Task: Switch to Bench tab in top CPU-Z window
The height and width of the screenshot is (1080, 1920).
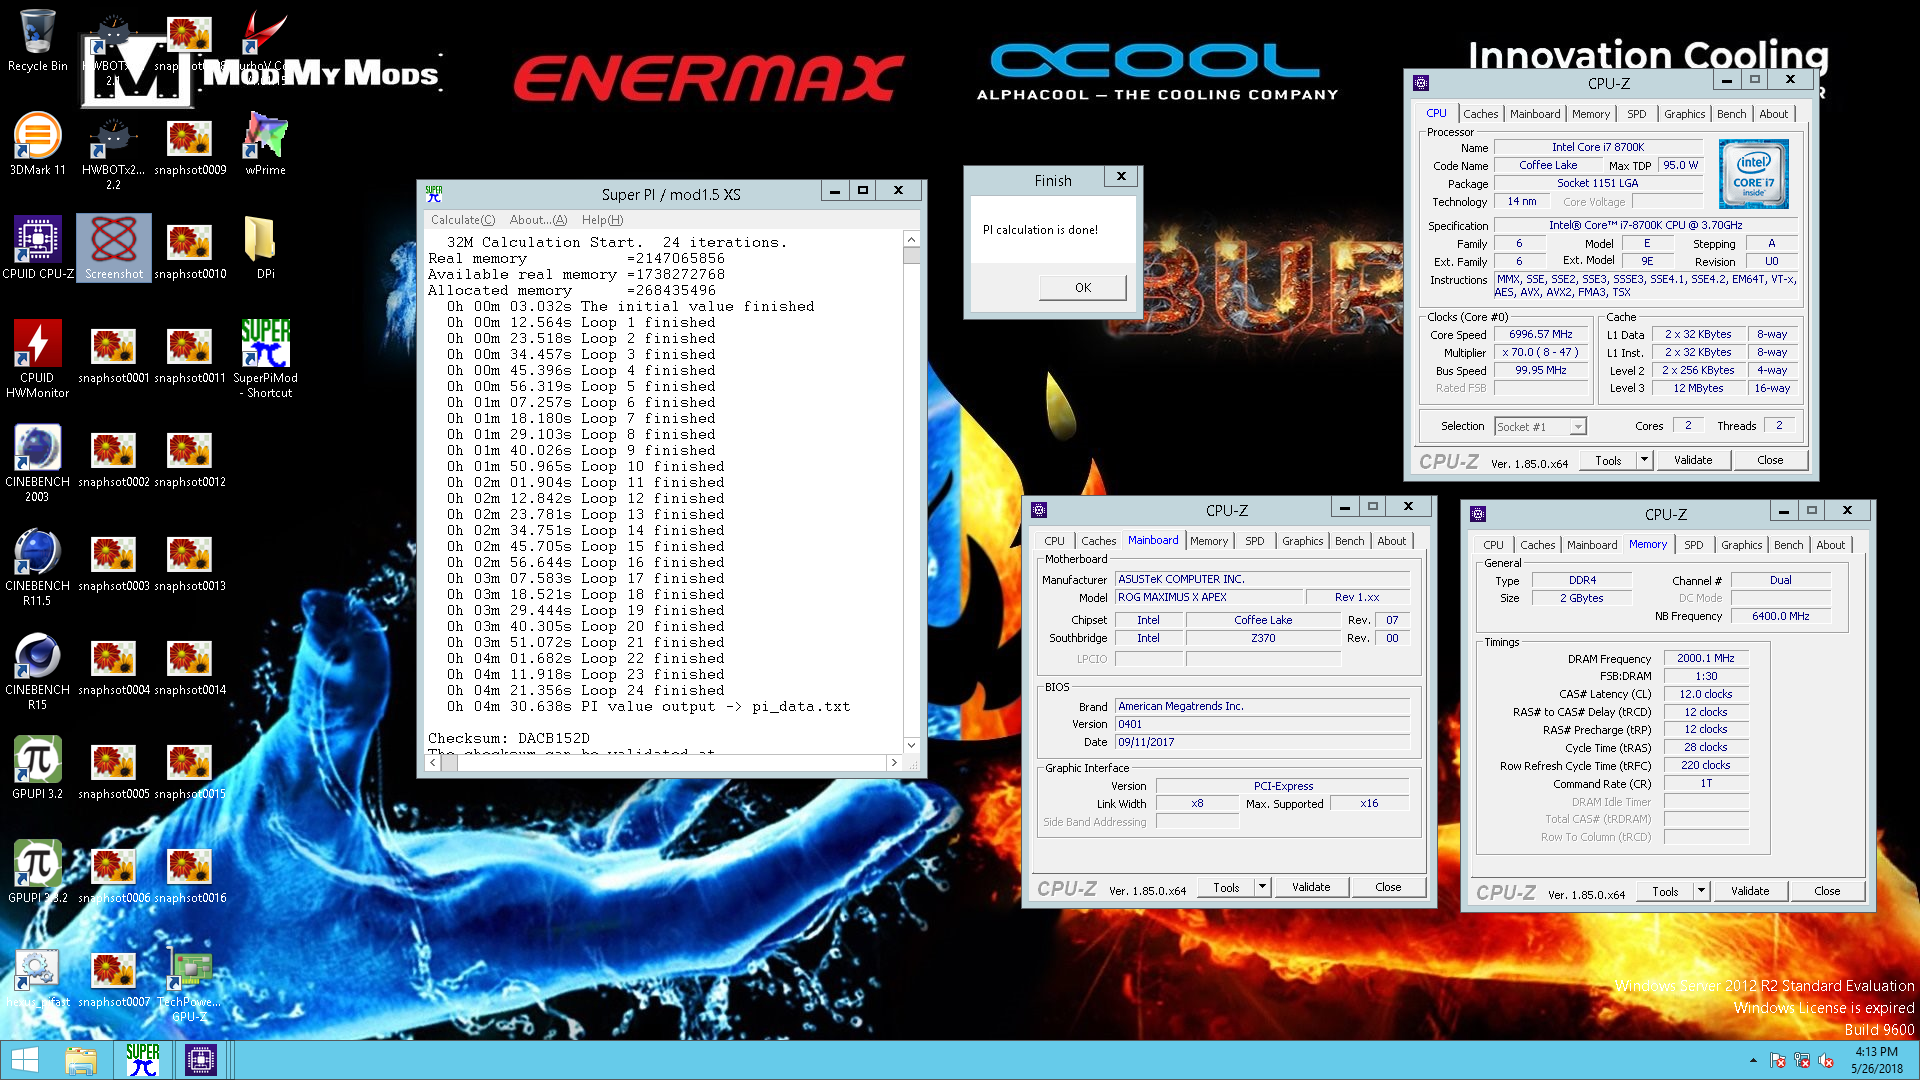Action: pyautogui.click(x=1731, y=114)
